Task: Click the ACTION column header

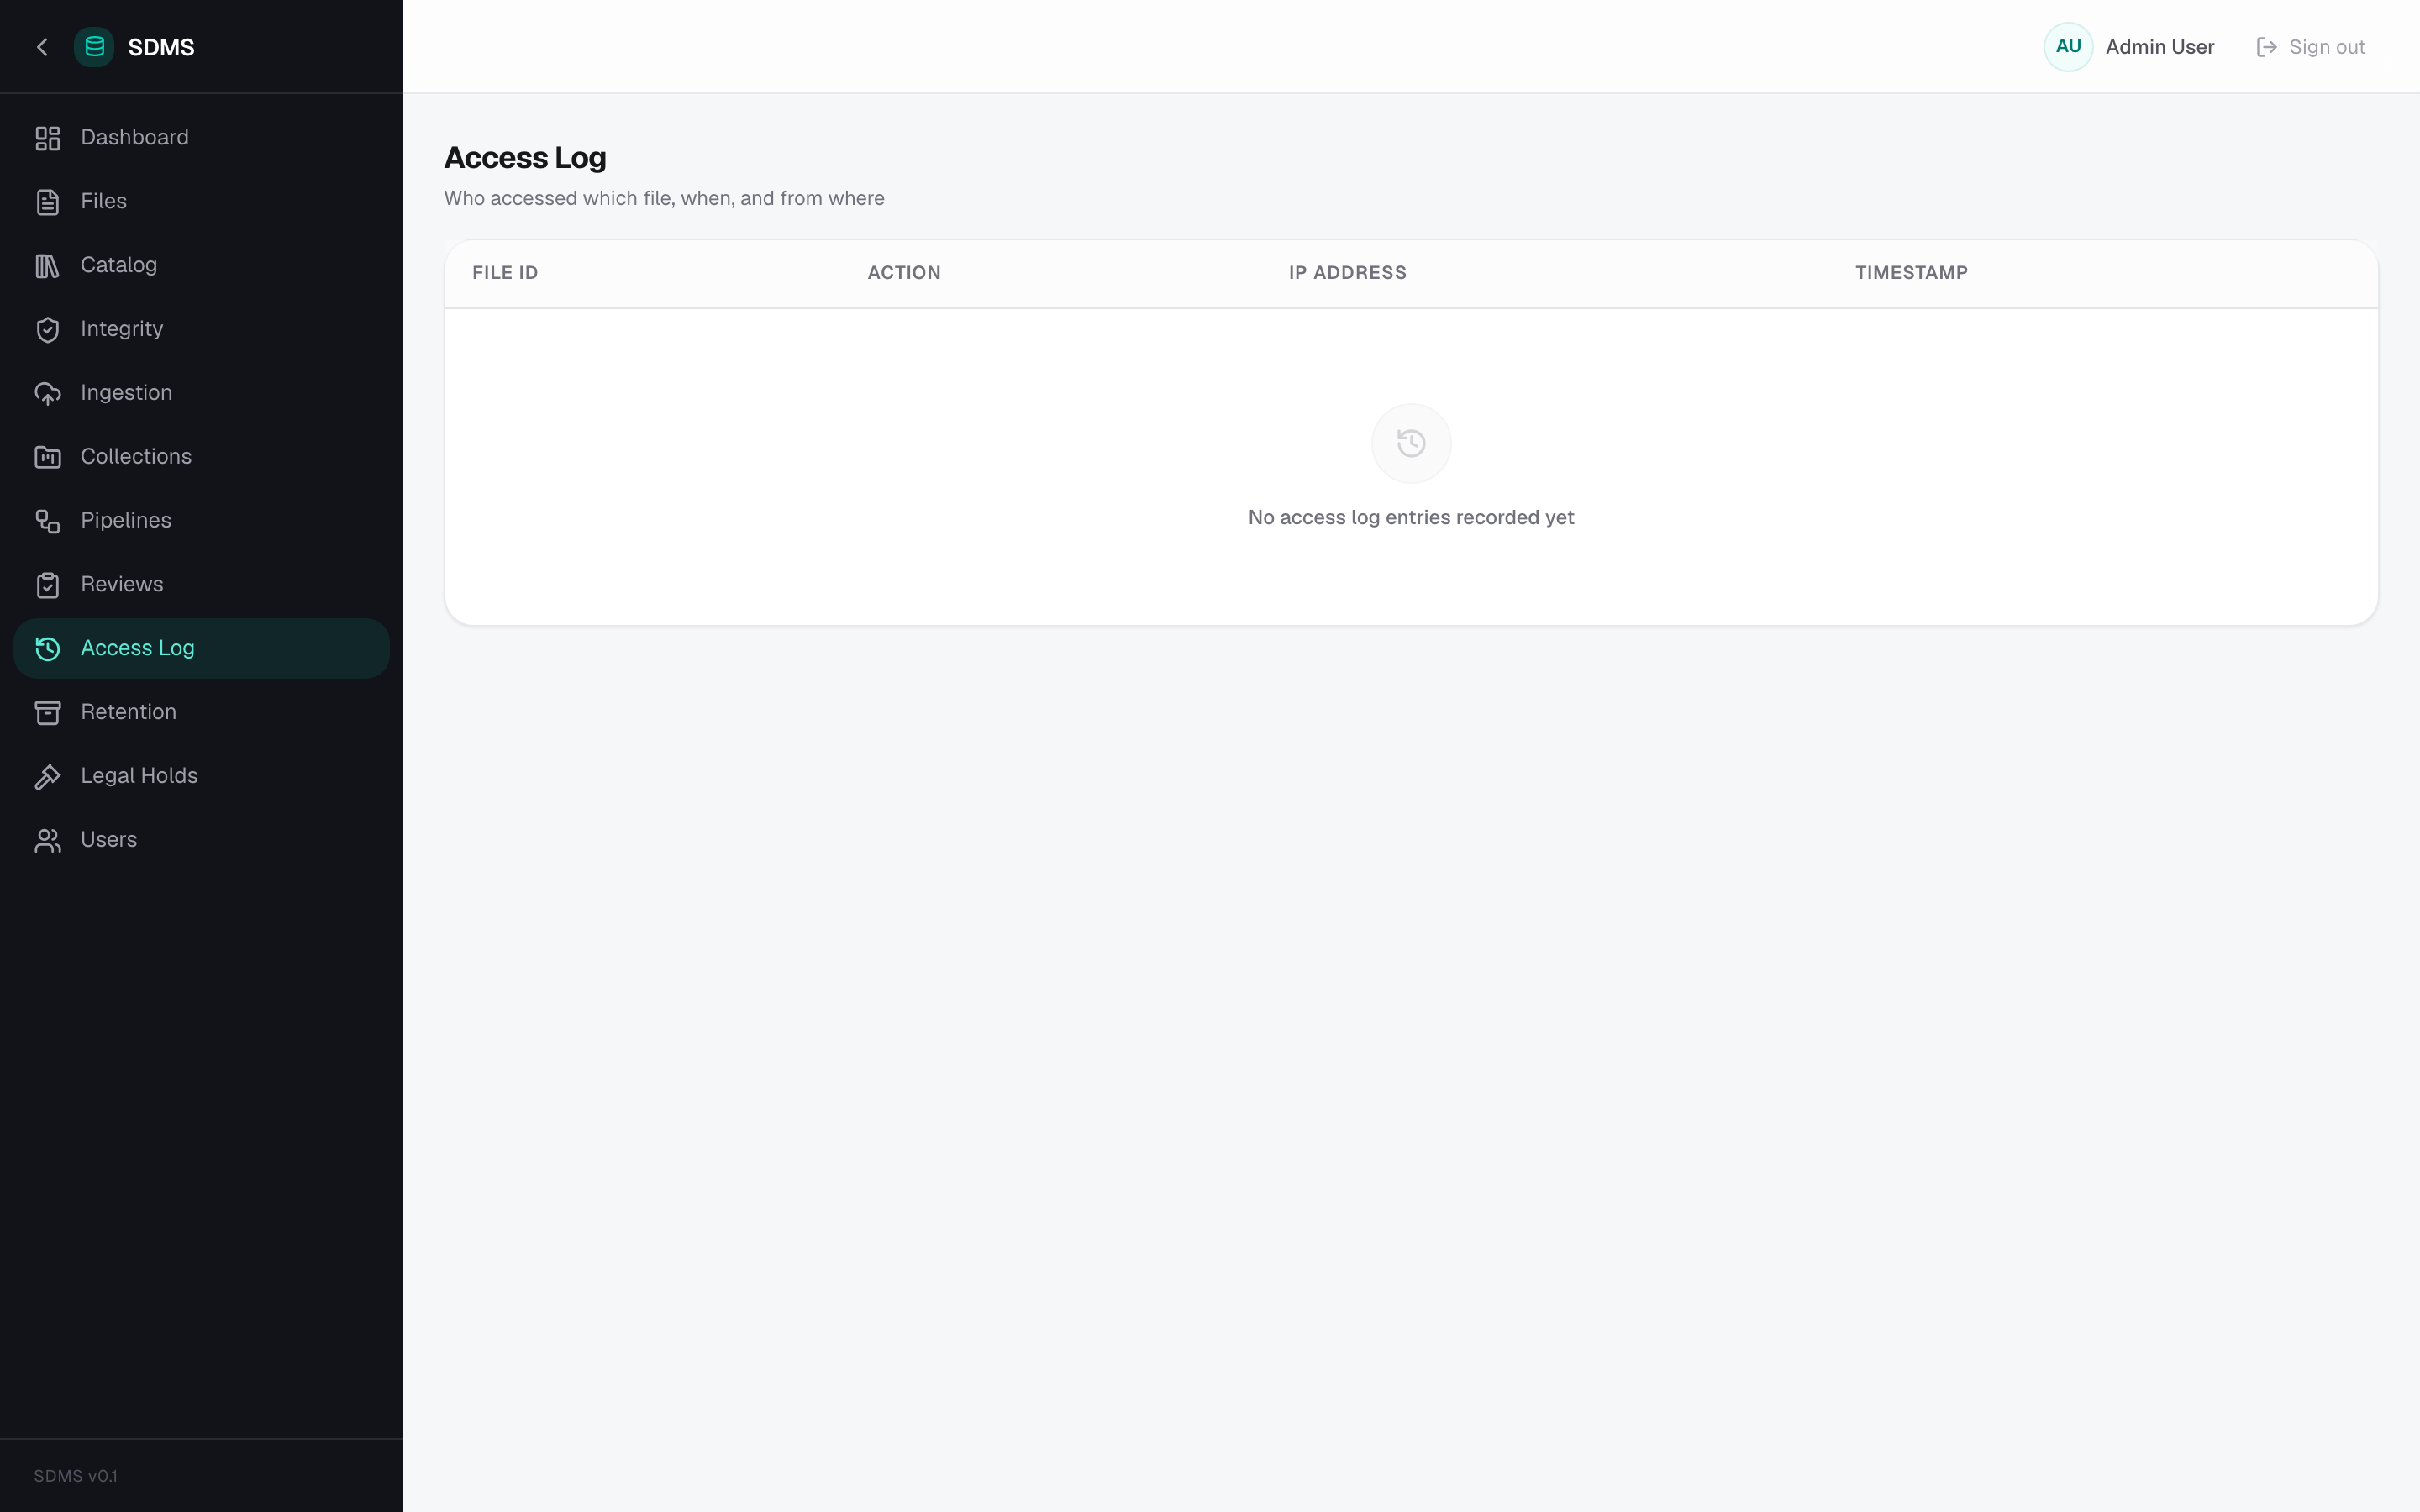Action: pos(904,273)
